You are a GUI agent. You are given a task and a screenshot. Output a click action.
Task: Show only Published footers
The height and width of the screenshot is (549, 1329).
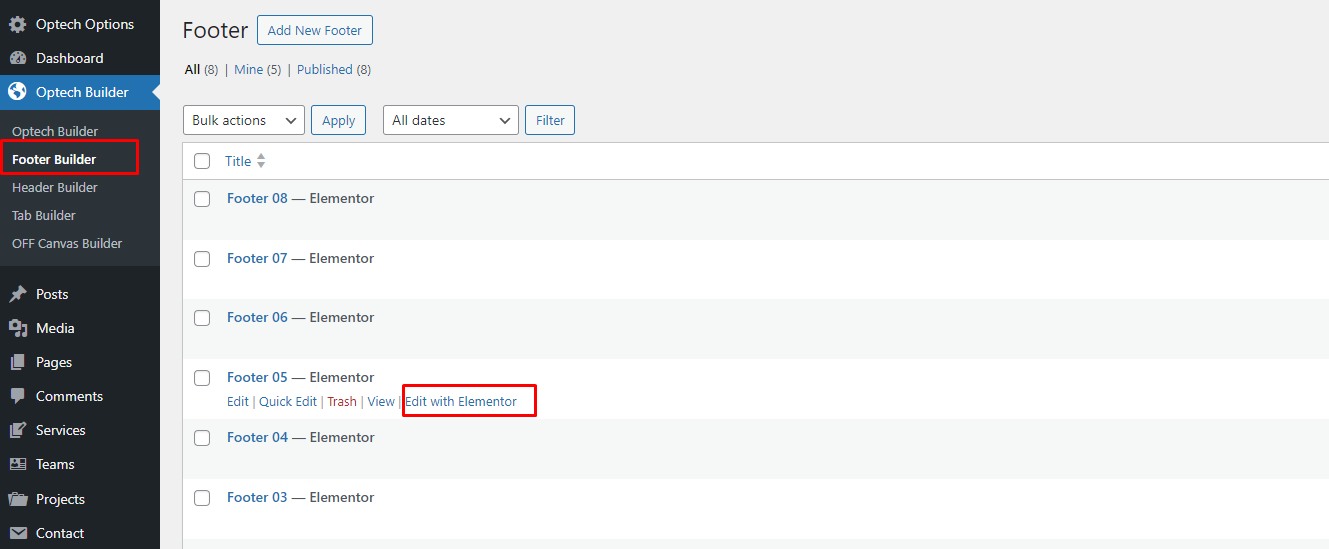(325, 69)
